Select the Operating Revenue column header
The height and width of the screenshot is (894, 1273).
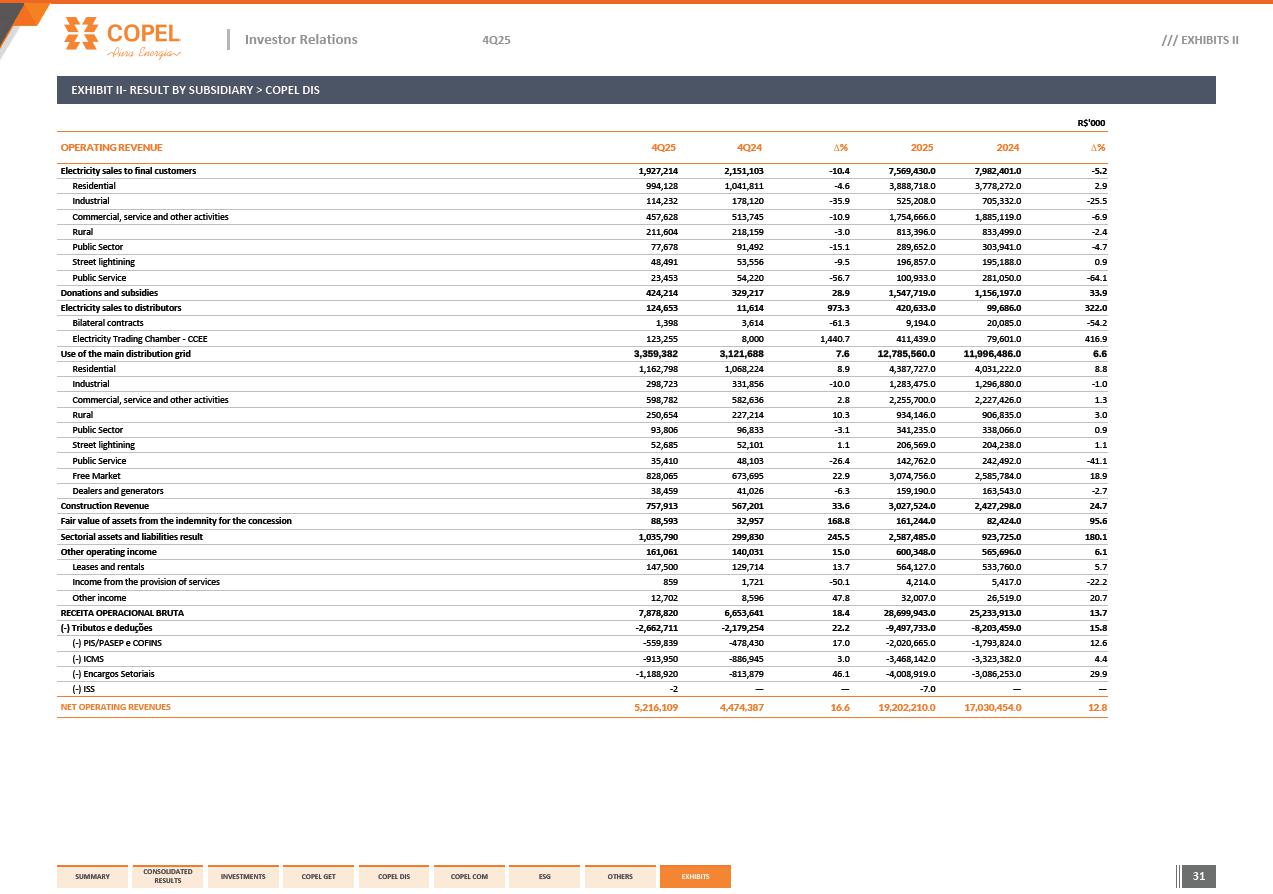point(111,148)
